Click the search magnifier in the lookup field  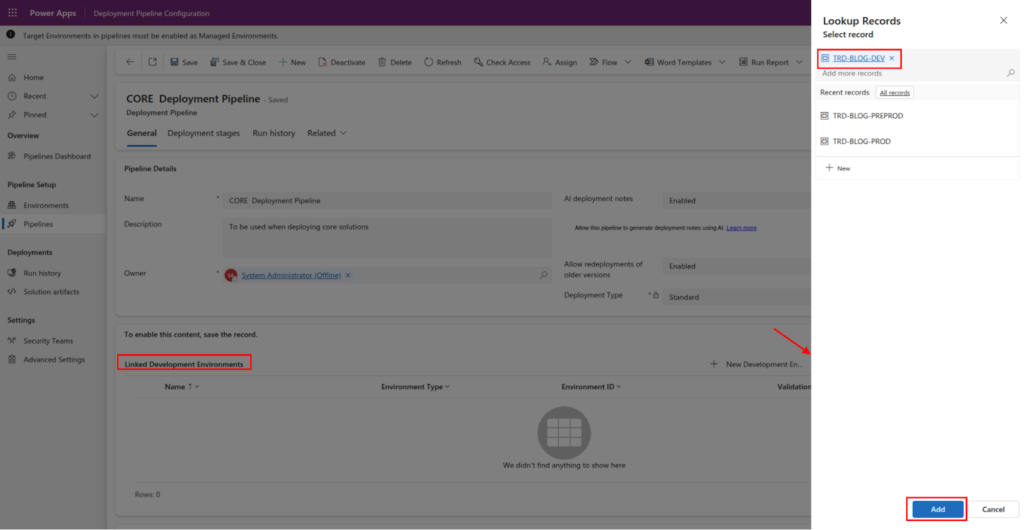click(1010, 73)
